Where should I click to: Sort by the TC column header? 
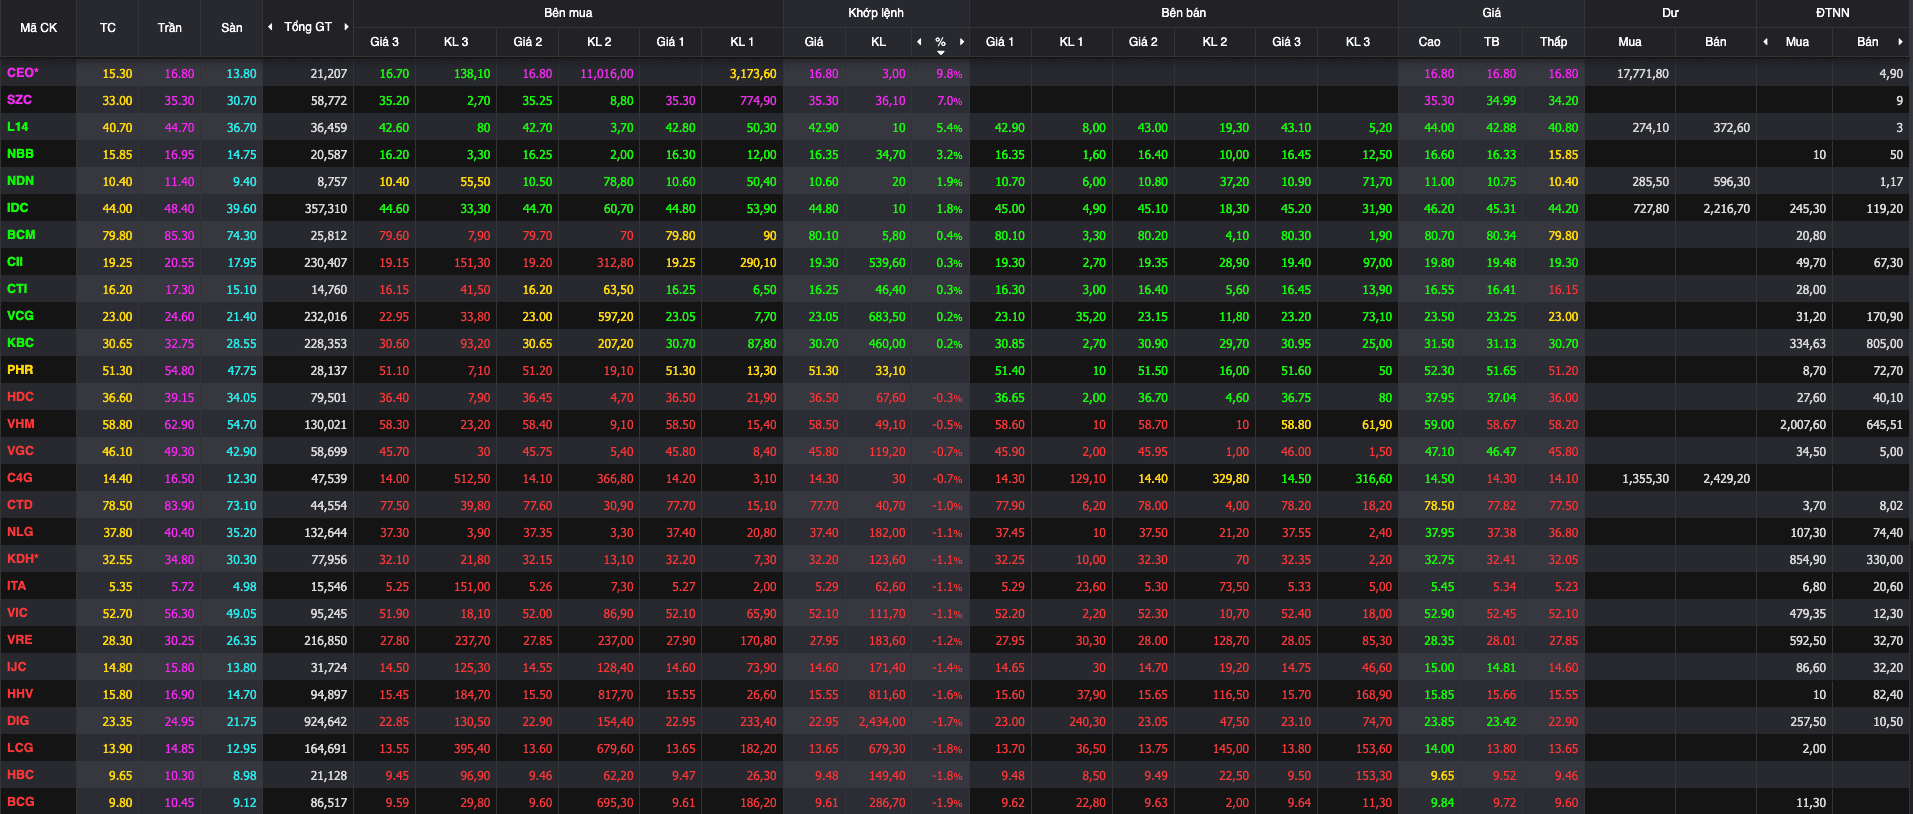pos(108,28)
